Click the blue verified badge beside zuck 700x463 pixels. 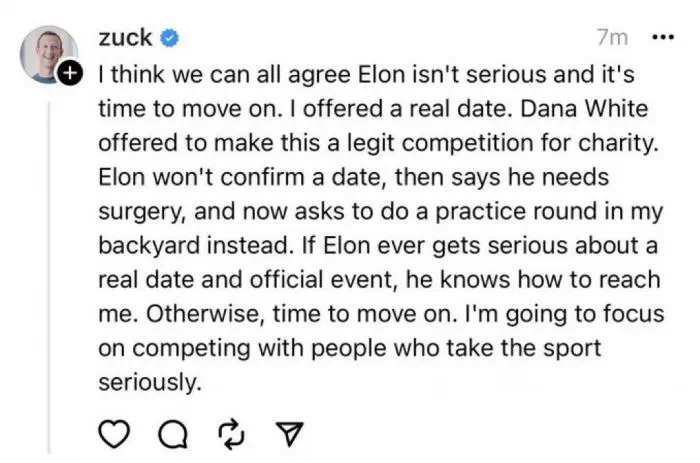point(170,38)
